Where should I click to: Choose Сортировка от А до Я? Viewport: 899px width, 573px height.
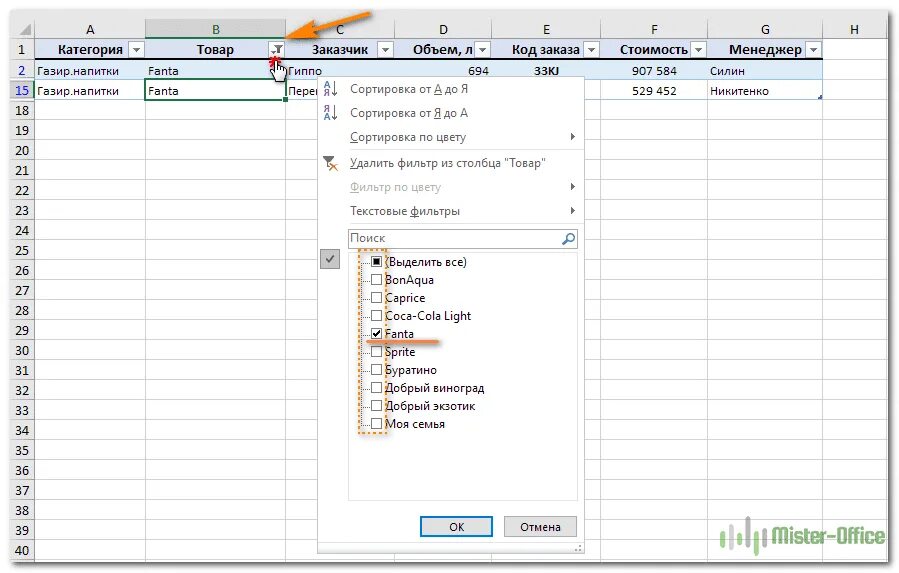[451, 89]
